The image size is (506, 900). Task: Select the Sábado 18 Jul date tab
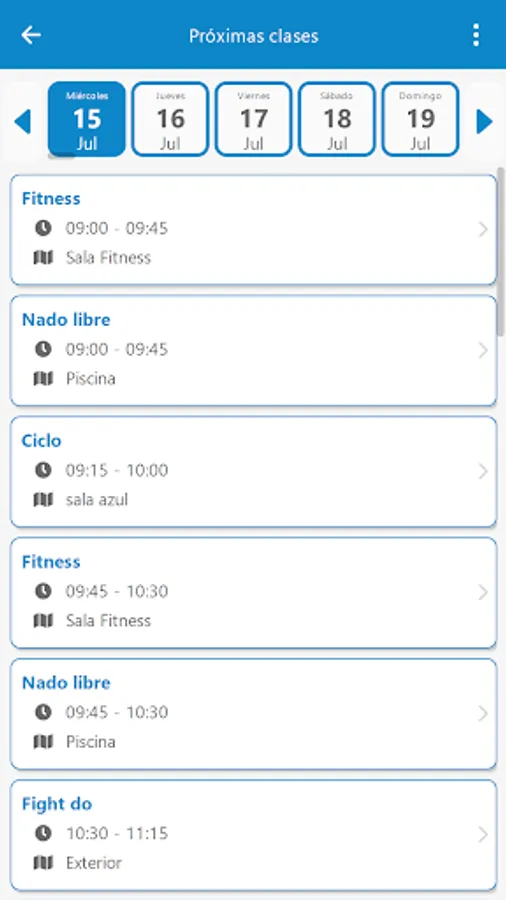pyautogui.click(x=337, y=119)
